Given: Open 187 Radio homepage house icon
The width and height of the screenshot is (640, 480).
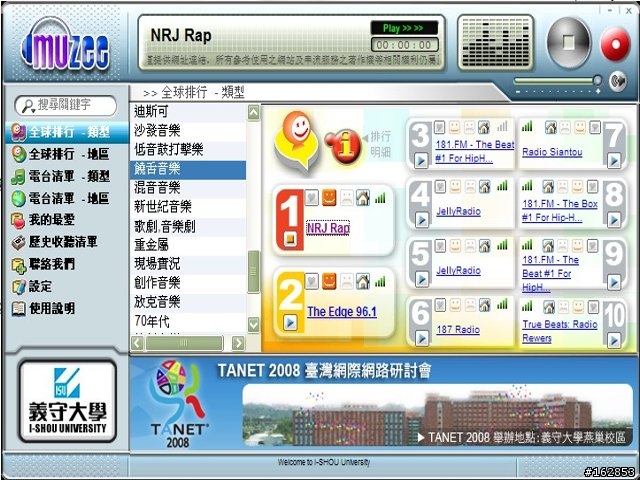Looking at the screenshot, I should 484,305.
